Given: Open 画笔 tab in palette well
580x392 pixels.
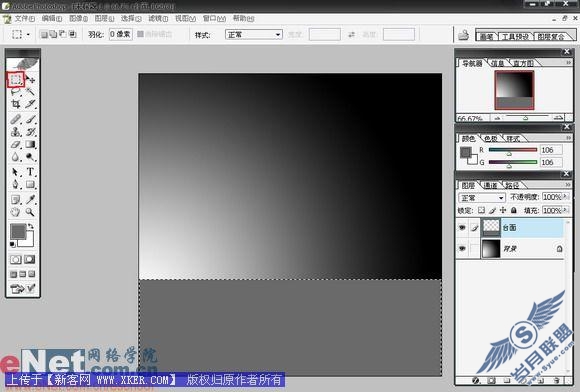Looking at the screenshot, I should point(486,37).
